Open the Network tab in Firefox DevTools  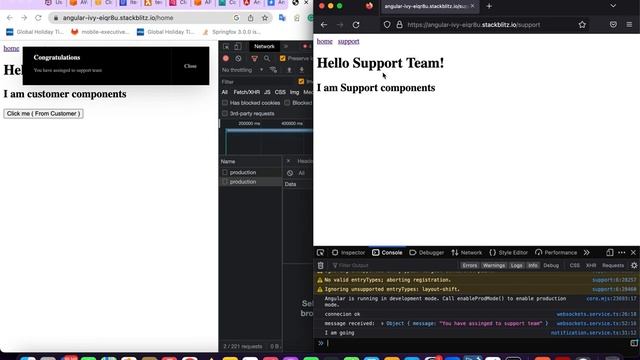tap(467, 253)
